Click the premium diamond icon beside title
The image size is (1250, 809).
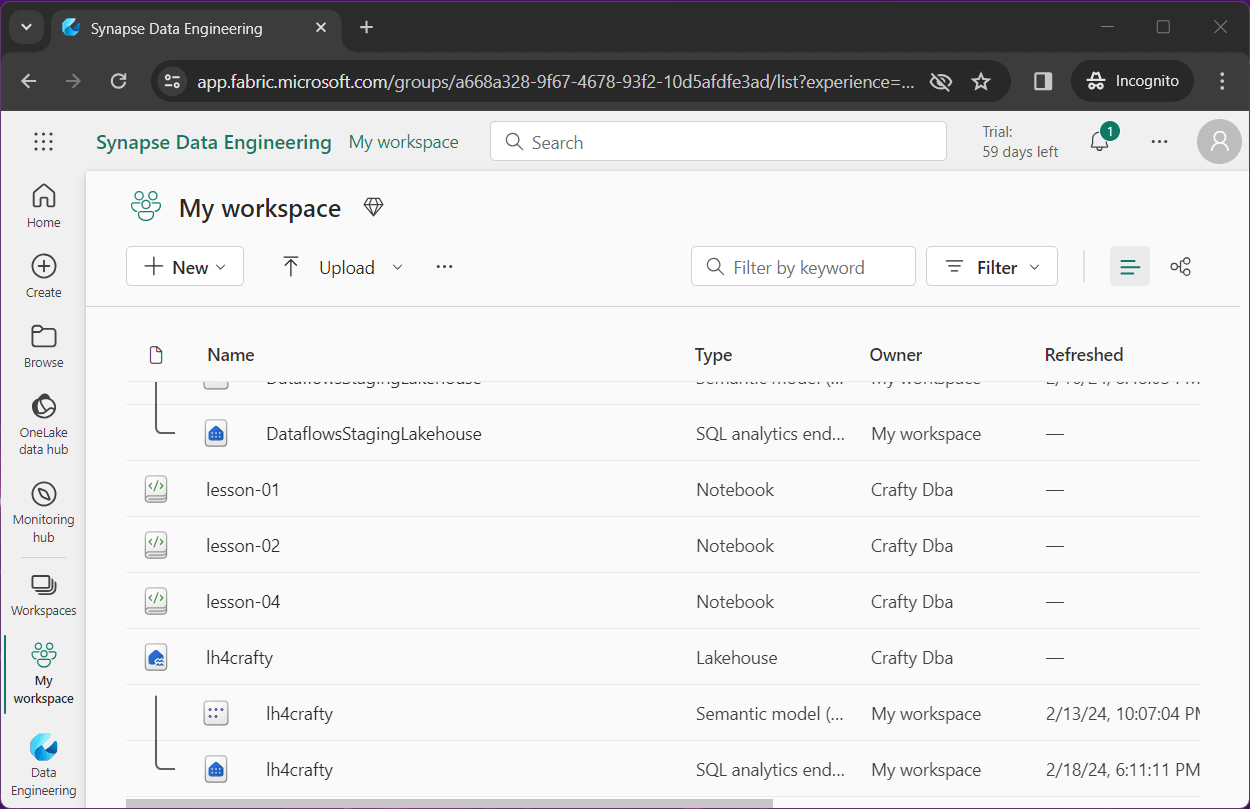[373, 207]
